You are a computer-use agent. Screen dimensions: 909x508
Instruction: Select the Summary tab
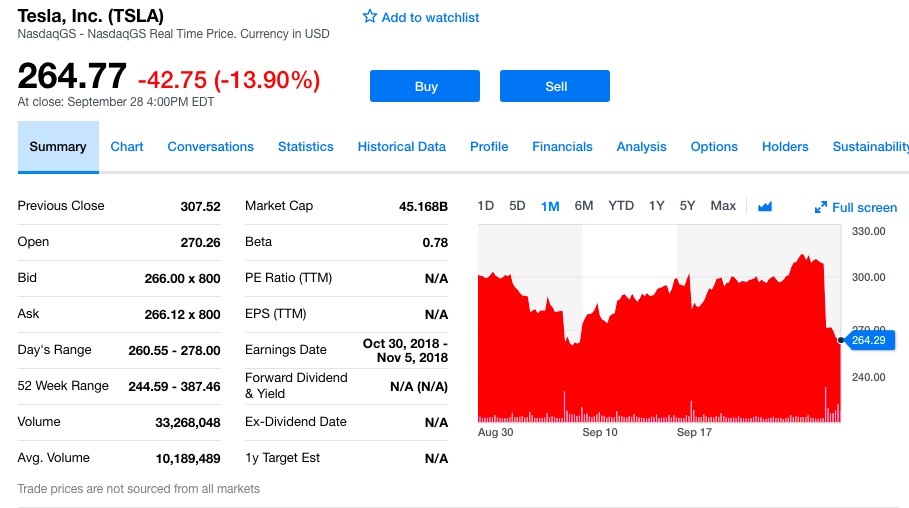pos(58,147)
